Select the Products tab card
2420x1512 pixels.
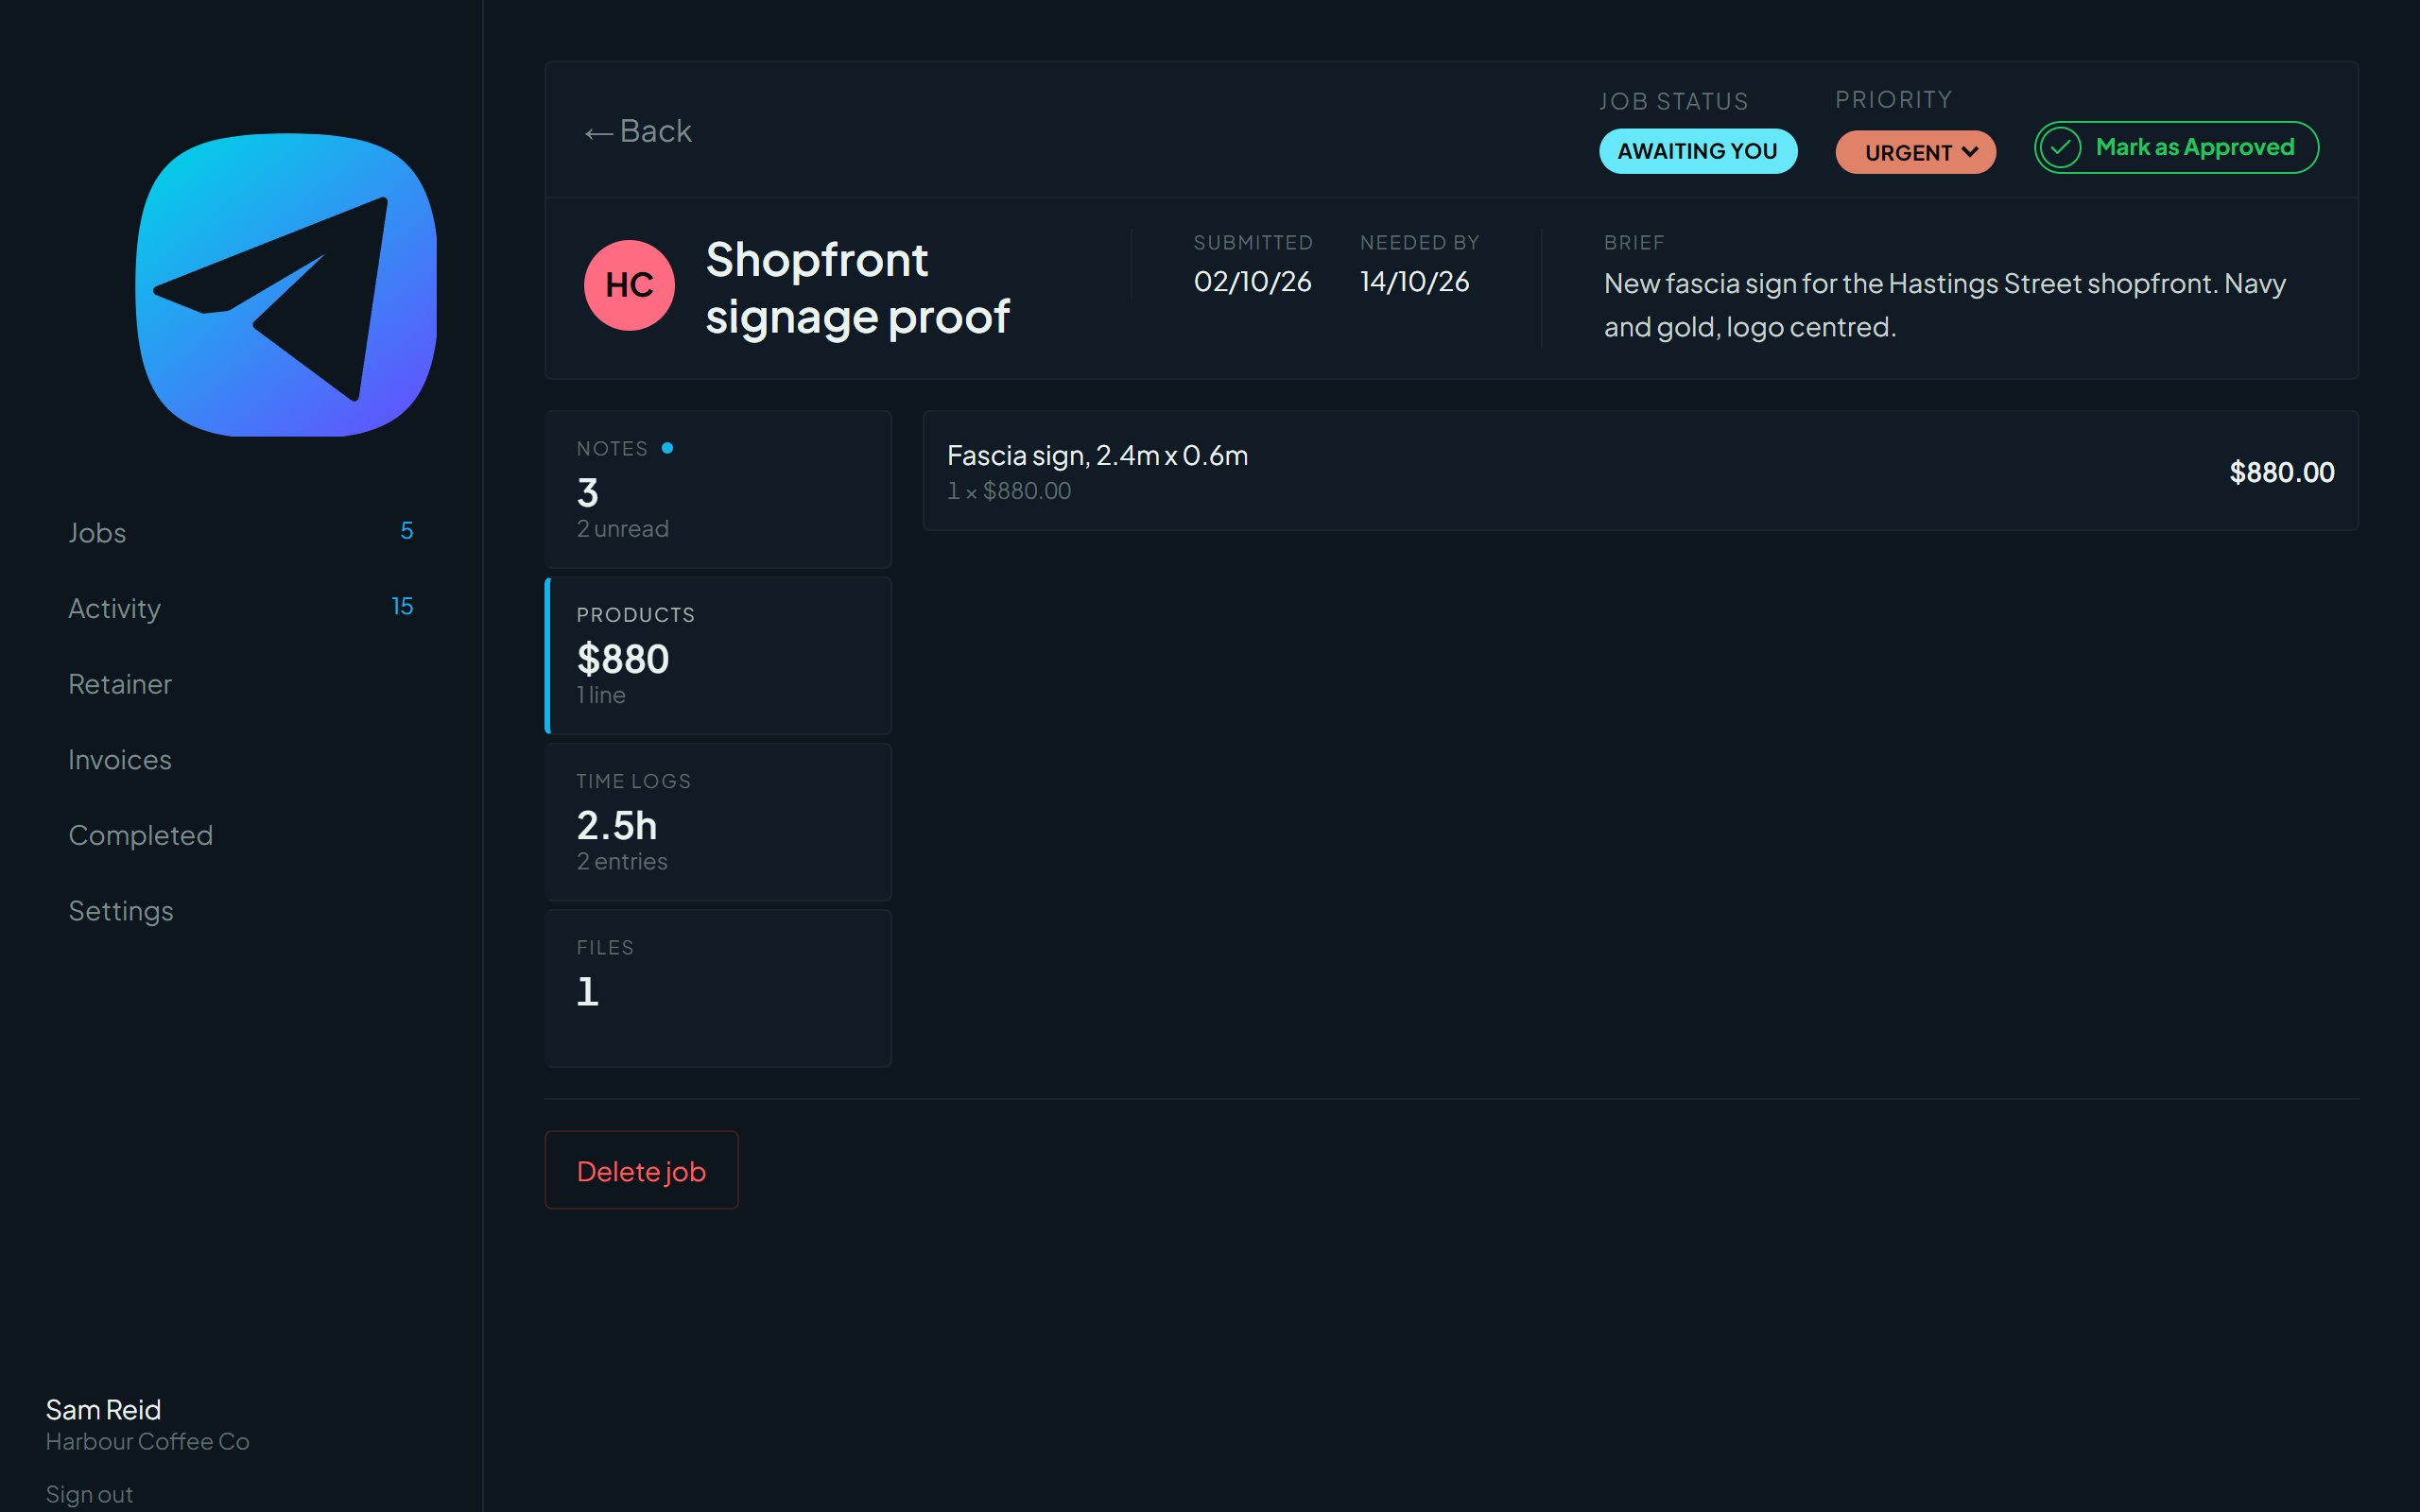[x=718, y=656]
